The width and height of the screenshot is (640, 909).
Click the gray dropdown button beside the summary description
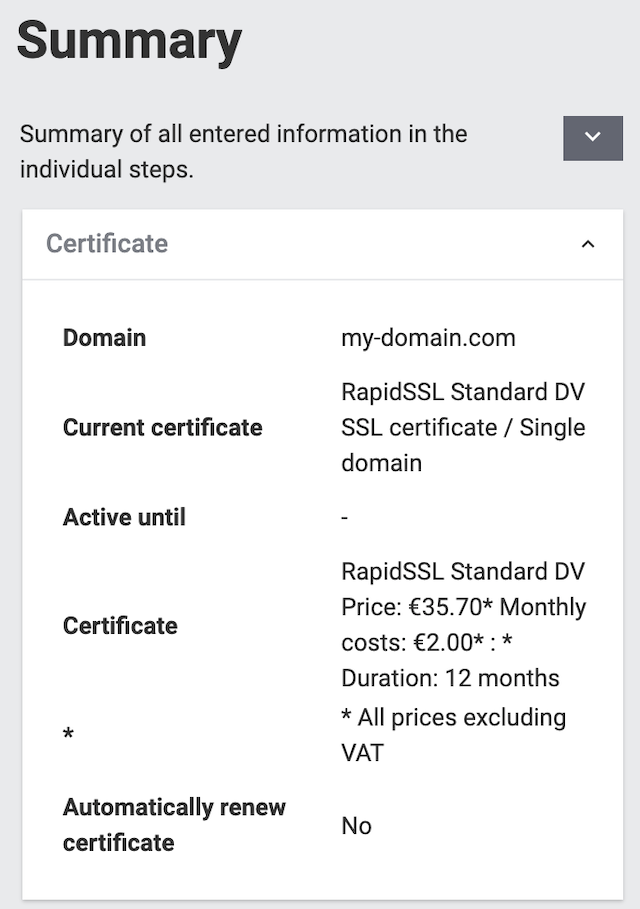(x=593, y=137)
